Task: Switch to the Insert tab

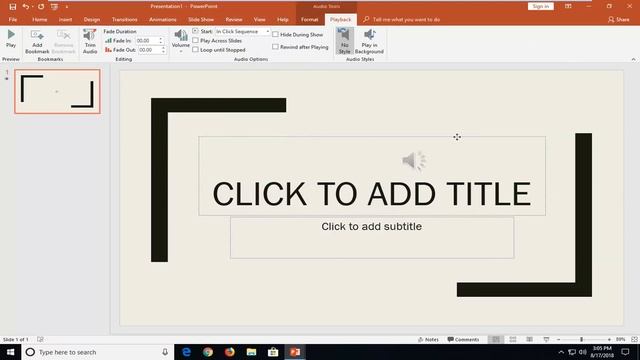Action: tap(65, 19)
